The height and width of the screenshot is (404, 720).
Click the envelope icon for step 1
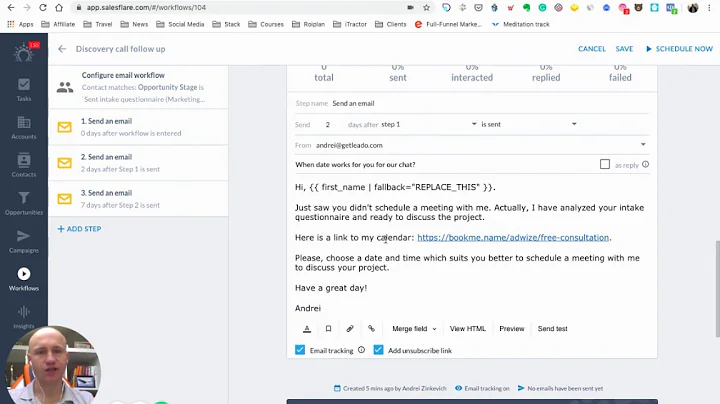(65, 127)
